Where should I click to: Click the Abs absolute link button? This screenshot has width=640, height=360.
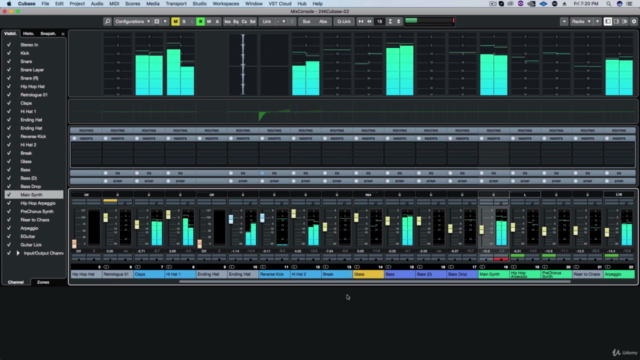point(323,22)
